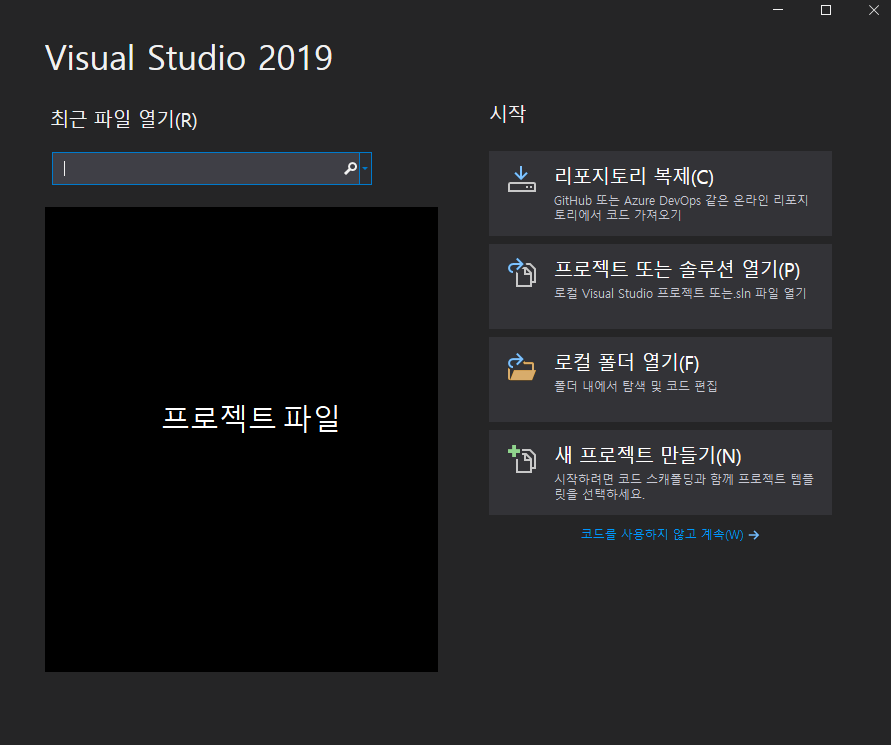Viewport: 896px width, 750px height.
Task: Click the 프로젝트 파일 recent list area
Action: pyautogui.click(x=243, y=441)
